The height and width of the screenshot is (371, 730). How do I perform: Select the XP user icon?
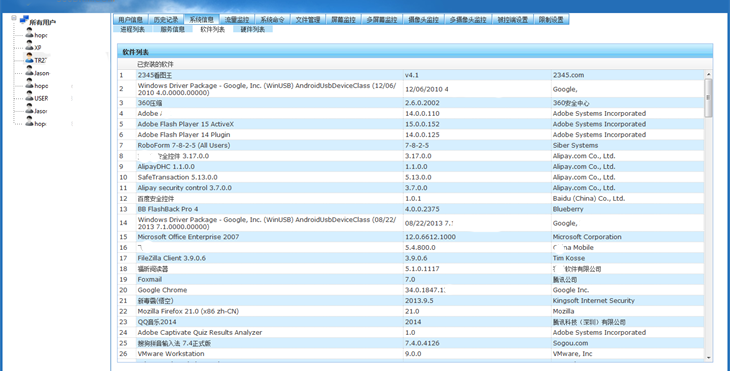pos(30,47)
